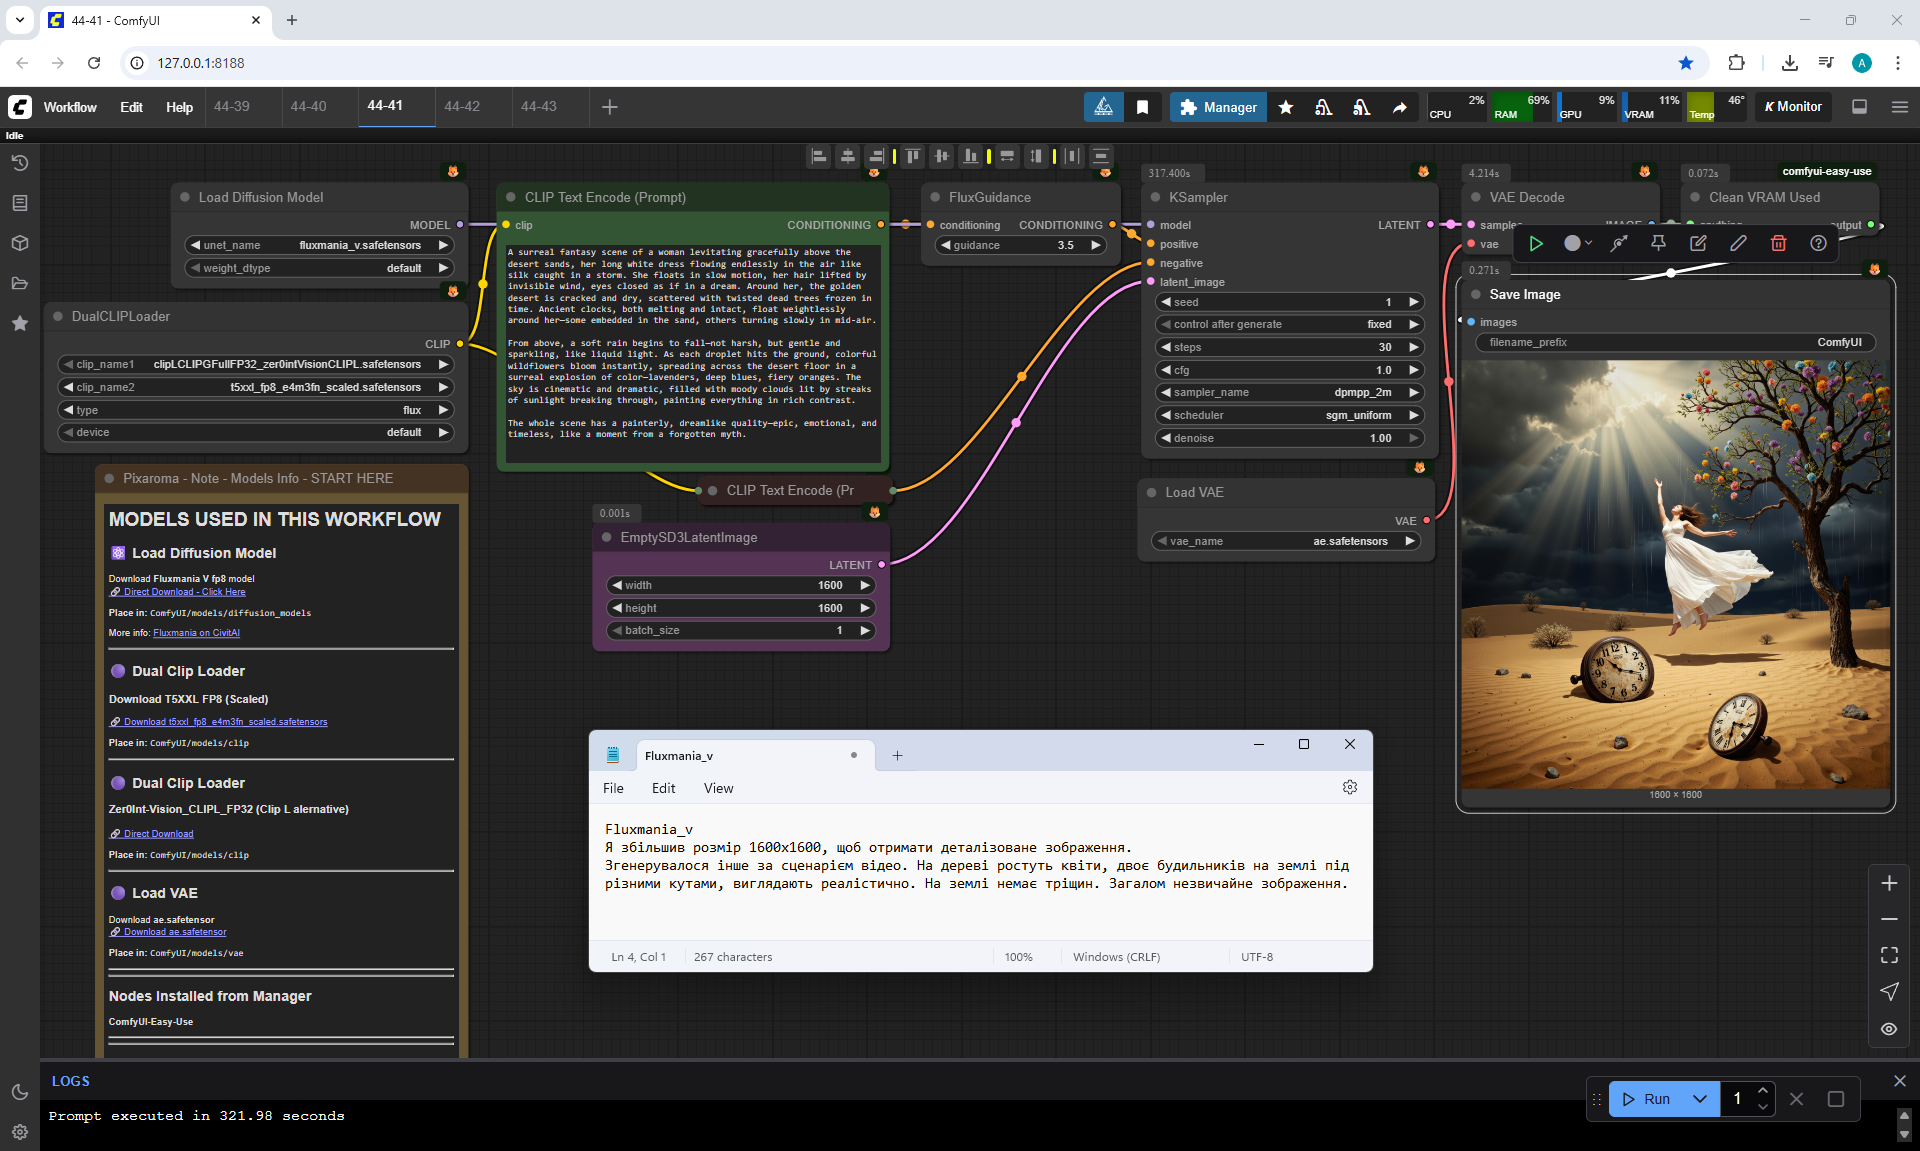1920x1151 pixels.
Task: Open node color dropdown in toolbar
Action: [x=1578, y=243]
